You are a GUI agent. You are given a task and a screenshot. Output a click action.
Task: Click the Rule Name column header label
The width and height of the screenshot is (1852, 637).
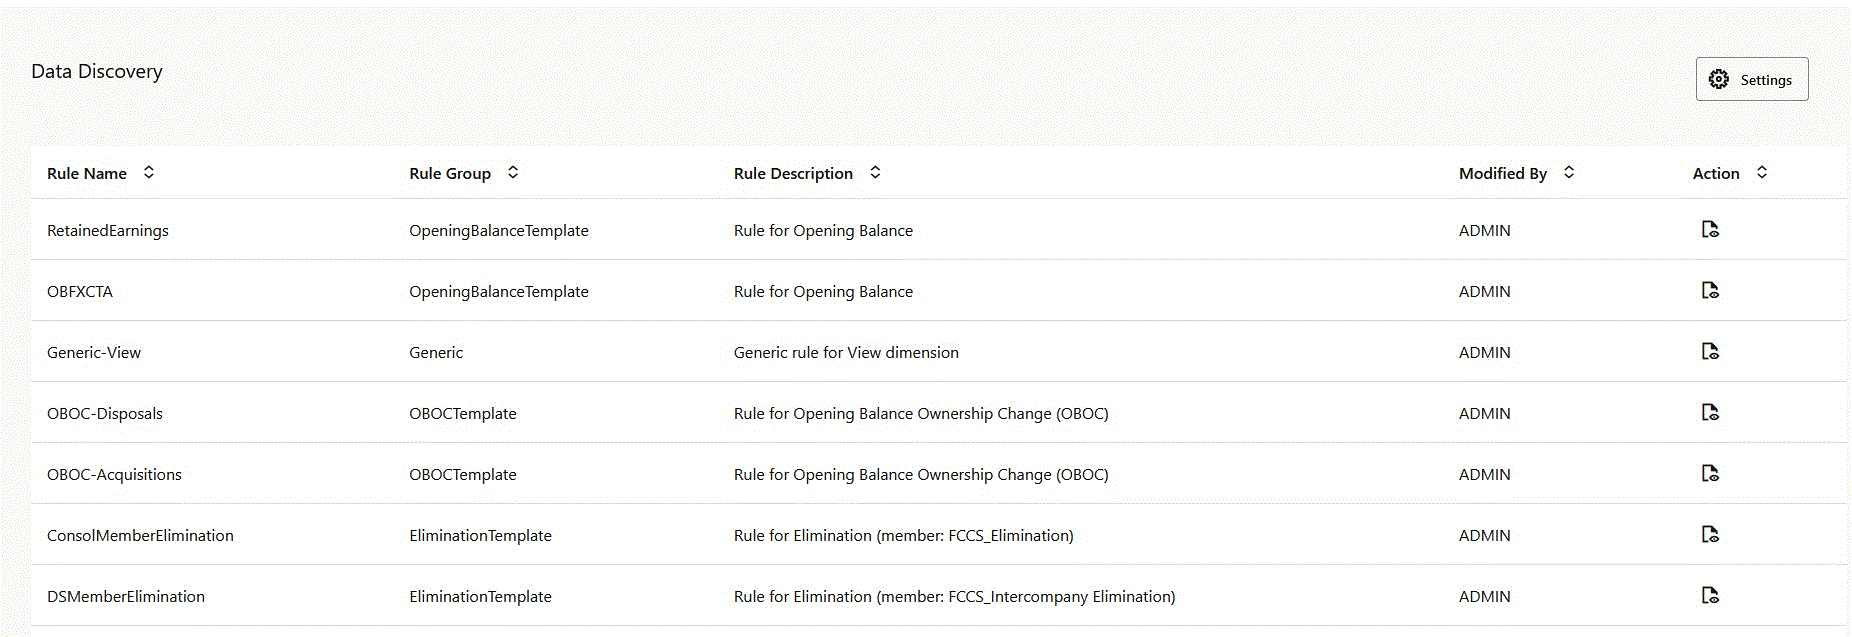click(87, 173)
